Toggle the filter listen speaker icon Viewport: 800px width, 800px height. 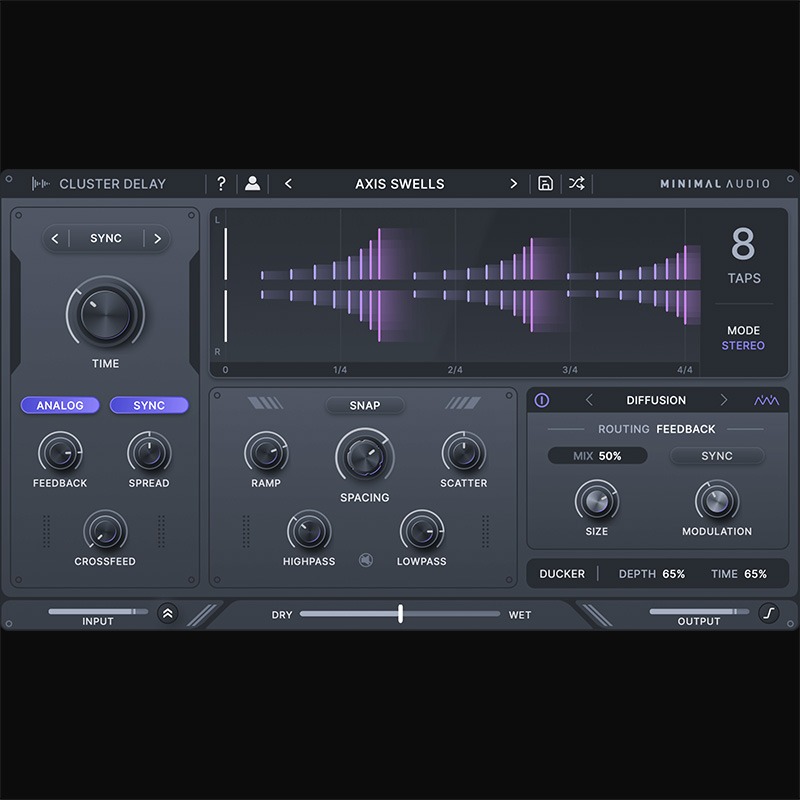[366, 560]
